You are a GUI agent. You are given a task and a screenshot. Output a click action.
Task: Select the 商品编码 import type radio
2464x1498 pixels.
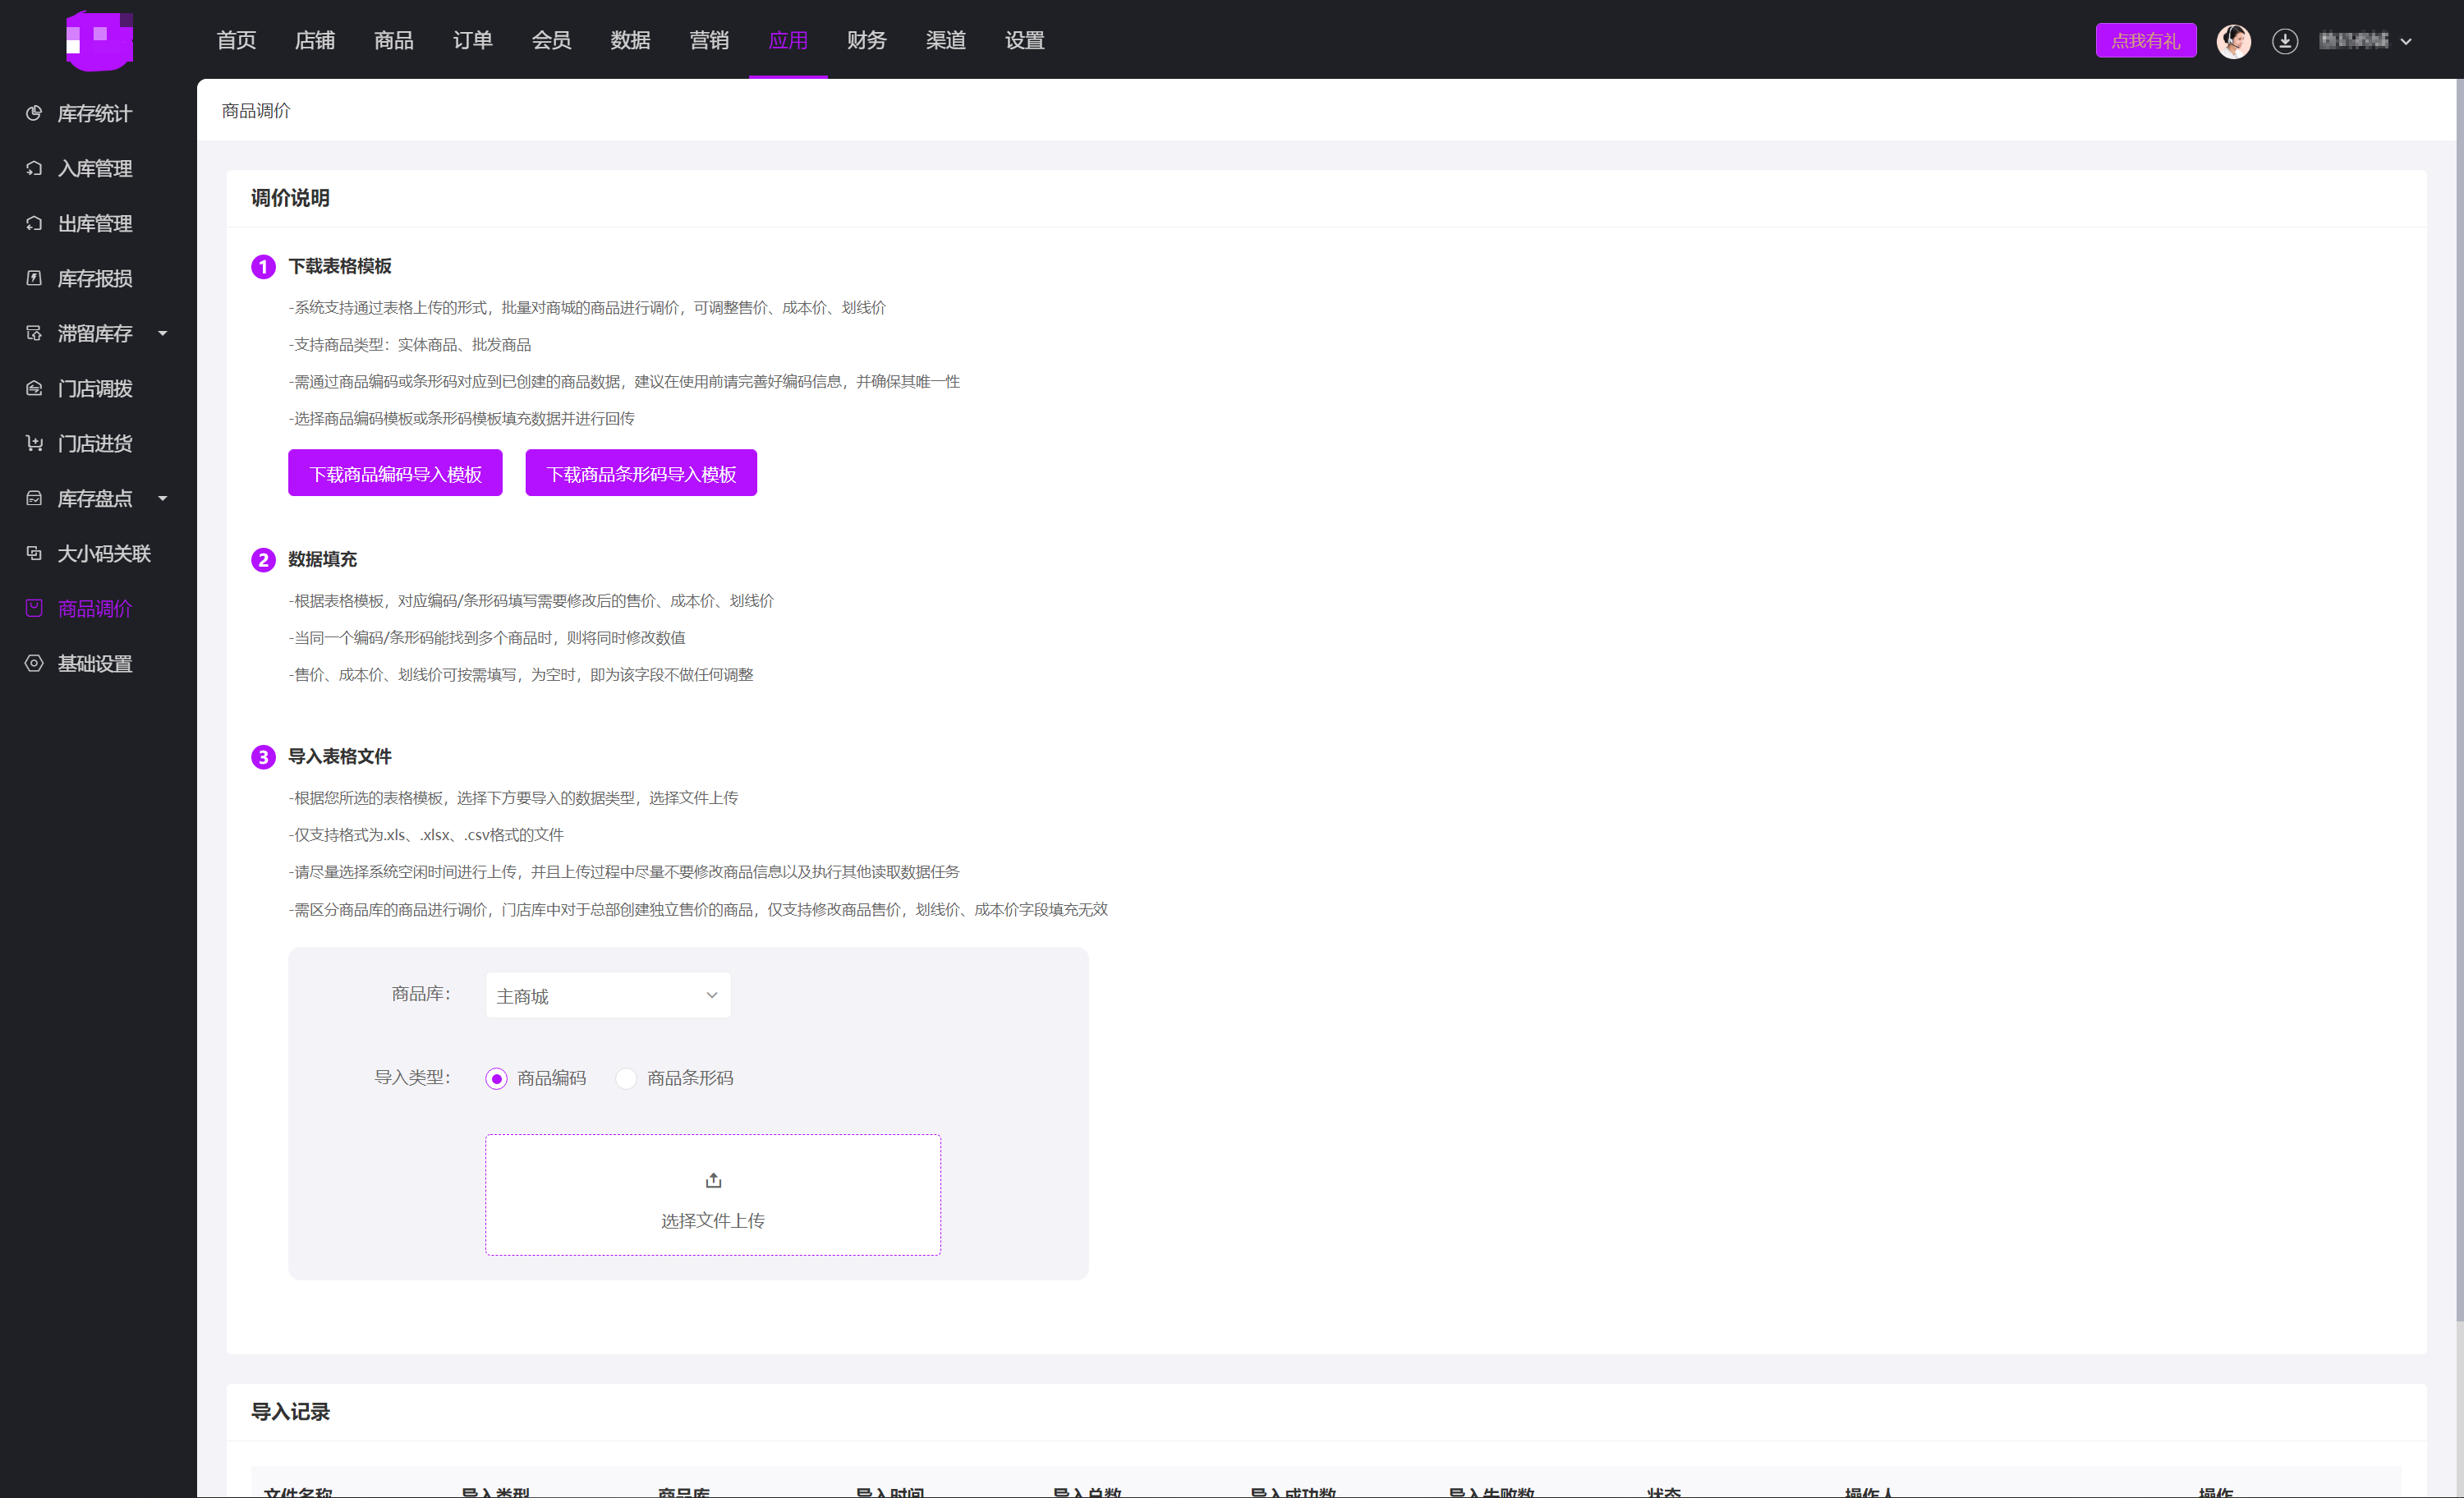(497, 1078)
